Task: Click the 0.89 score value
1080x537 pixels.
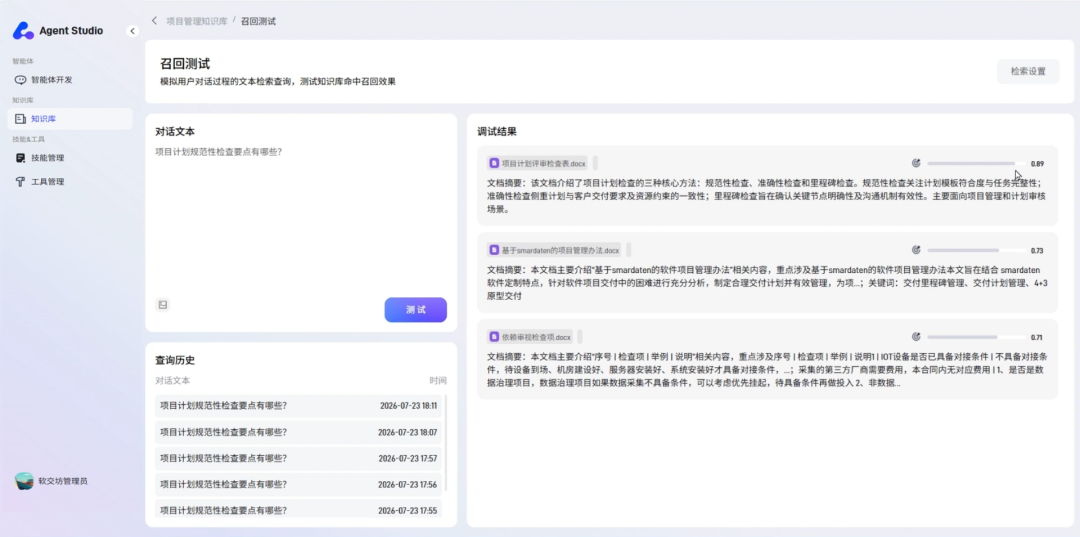Action: coord(1037,164)
